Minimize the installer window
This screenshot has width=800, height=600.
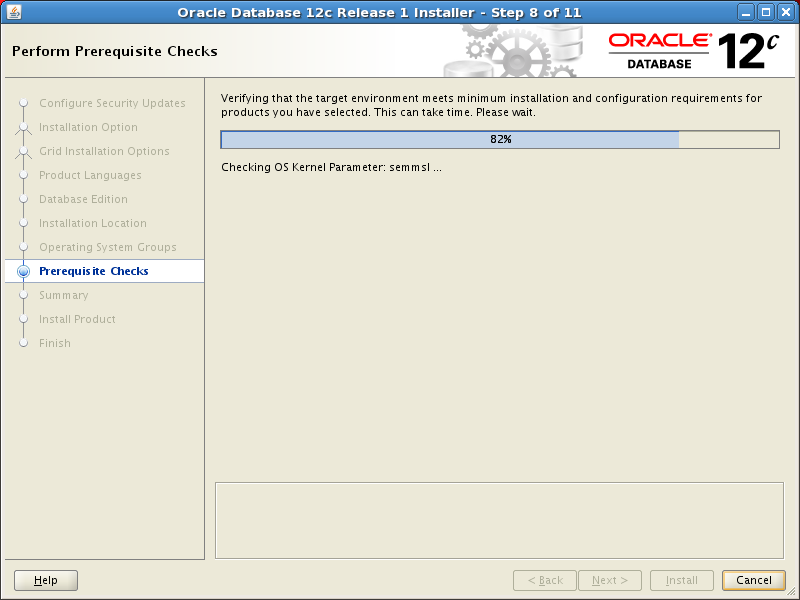click(746, 12)
